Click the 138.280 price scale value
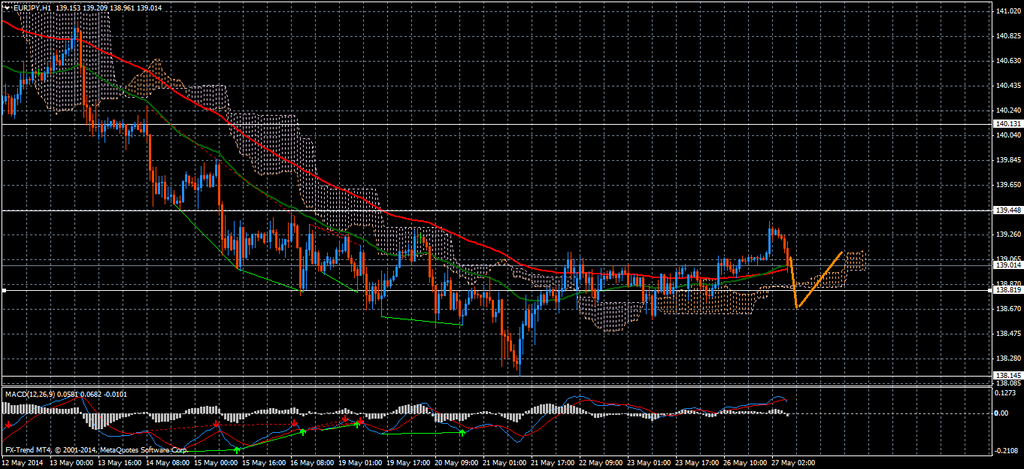Screen dimensions: 1024x469 tap(1008, 358)
